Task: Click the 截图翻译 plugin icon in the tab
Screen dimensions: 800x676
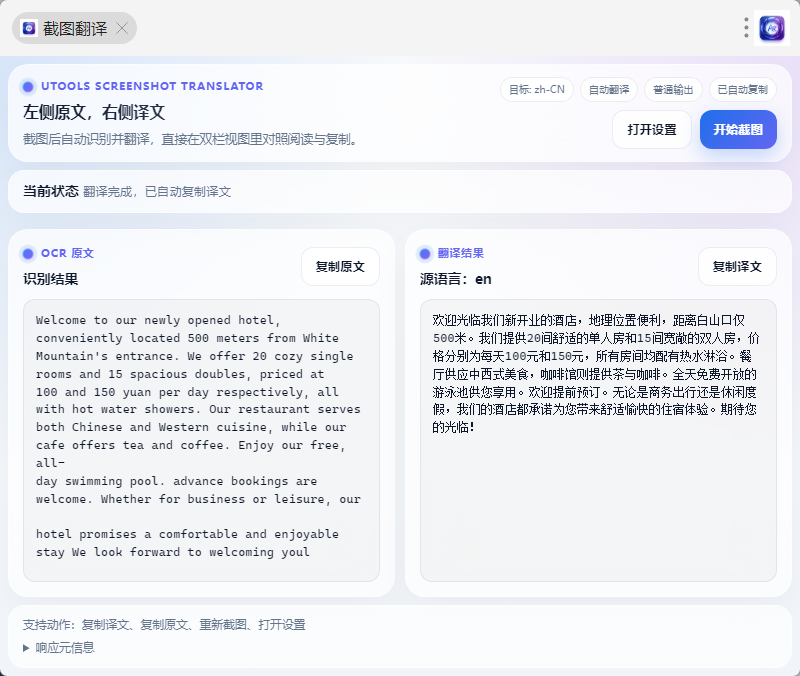Action: click(x=29, y=28)
